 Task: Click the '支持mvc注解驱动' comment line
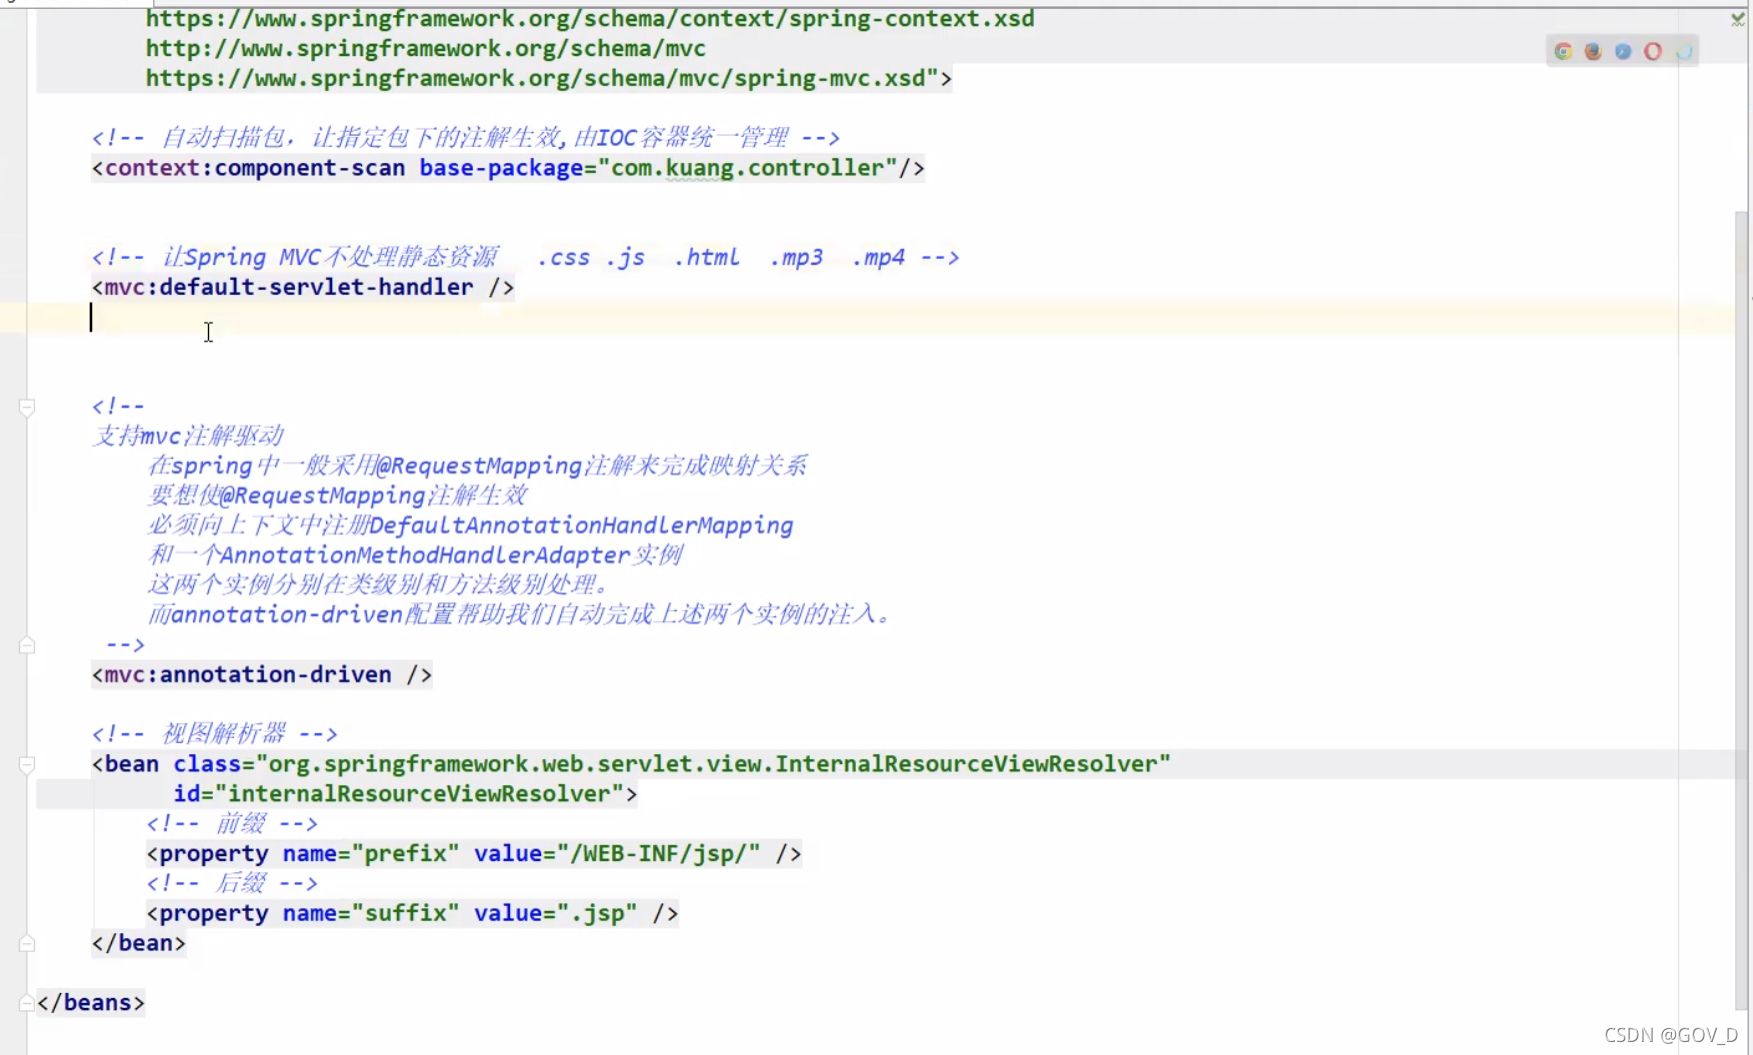click(189, 436)
